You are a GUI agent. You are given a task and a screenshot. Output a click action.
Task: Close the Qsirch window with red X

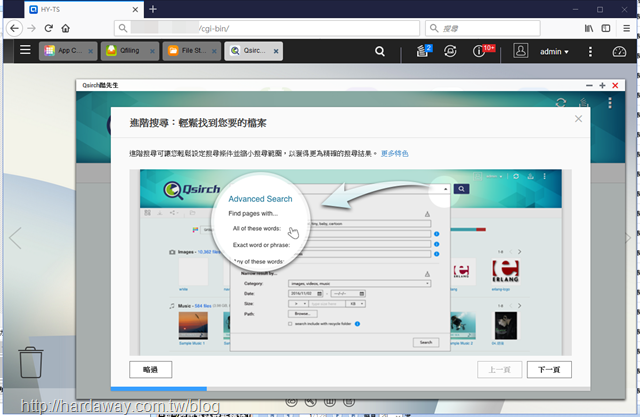[x=615, y=85]
